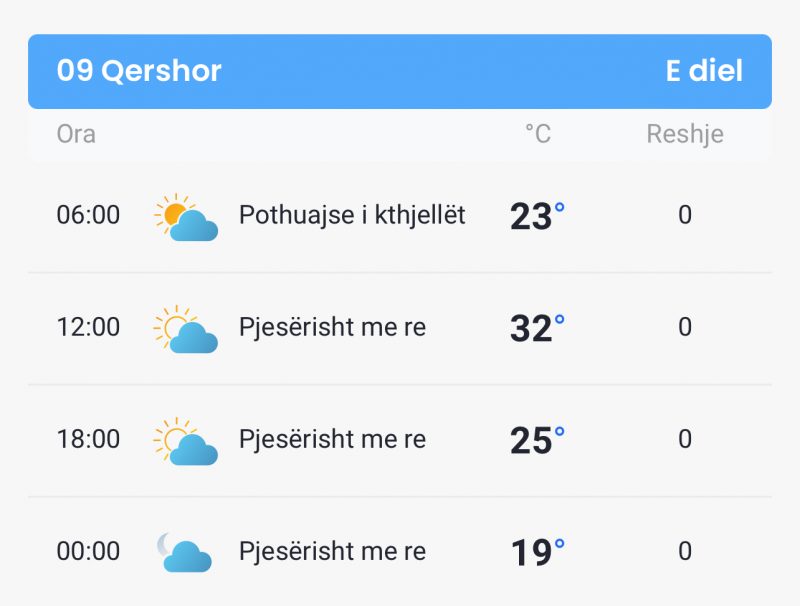Click the Reshje column header
This screenshot has height=606, width=800.
pyautogui.click(x=685, y=134)
